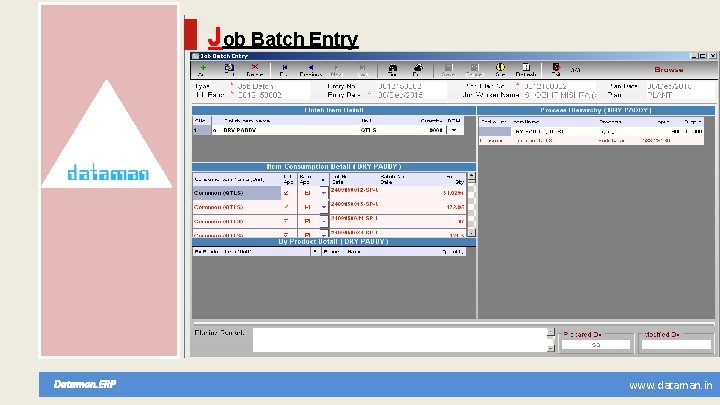Open the www.dataman.in link in the footer
The image size is (720, 405).
coord(670,385)
